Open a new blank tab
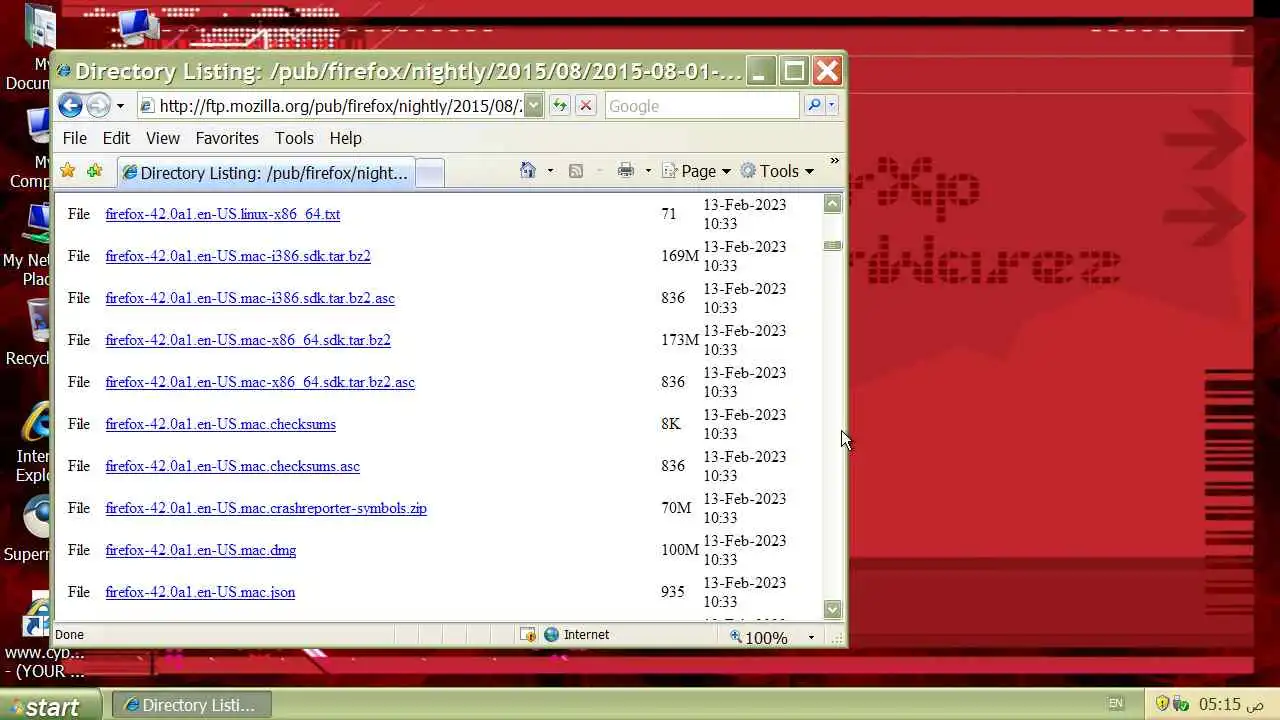 (430, 173)
